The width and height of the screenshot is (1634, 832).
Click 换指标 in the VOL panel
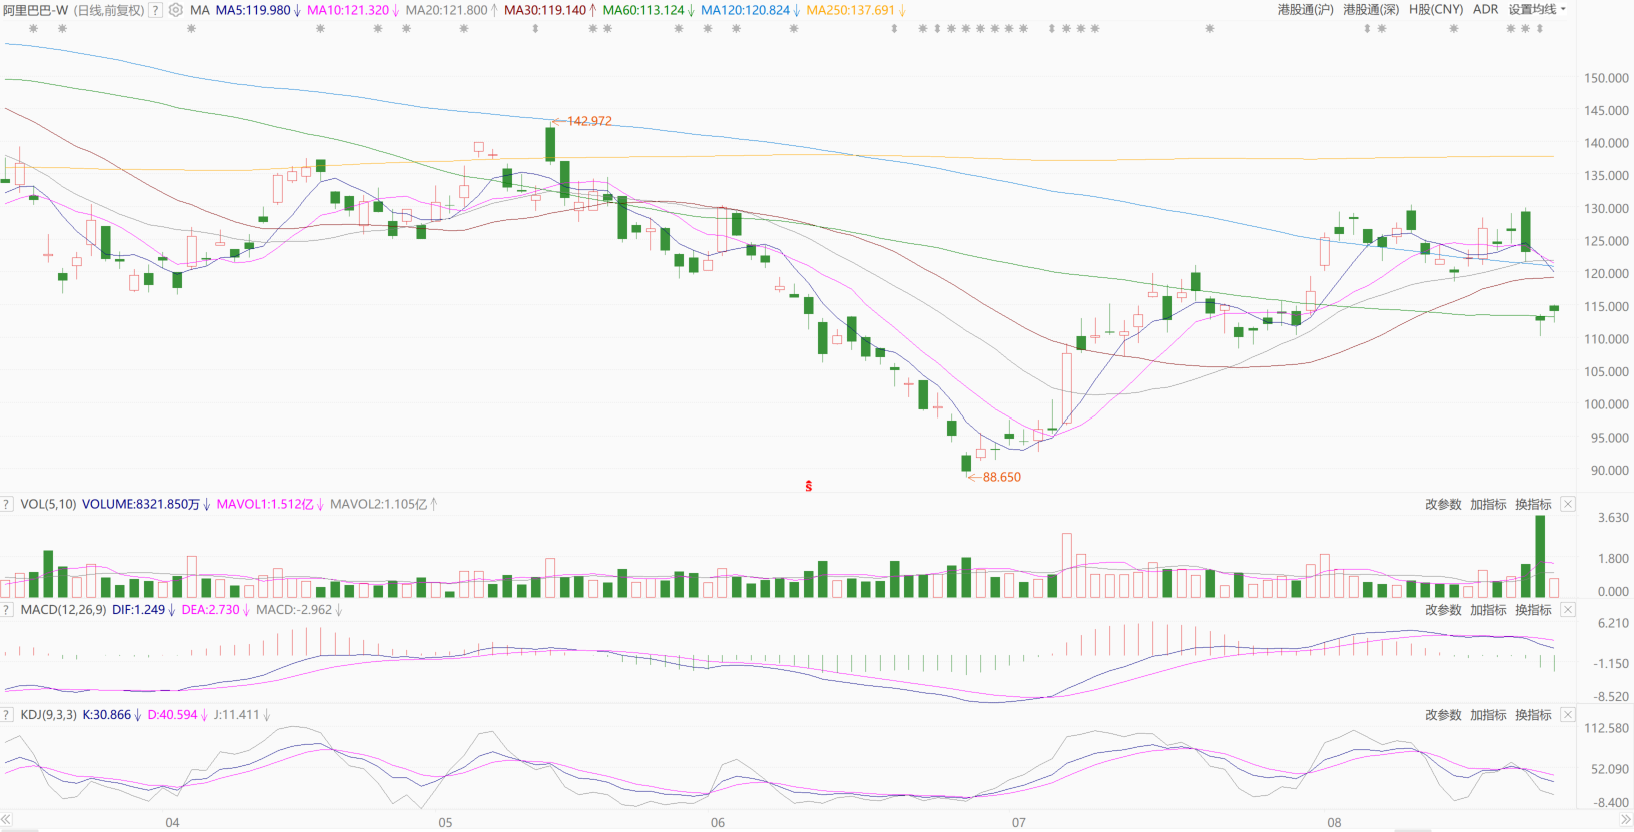coord(1533,505)
